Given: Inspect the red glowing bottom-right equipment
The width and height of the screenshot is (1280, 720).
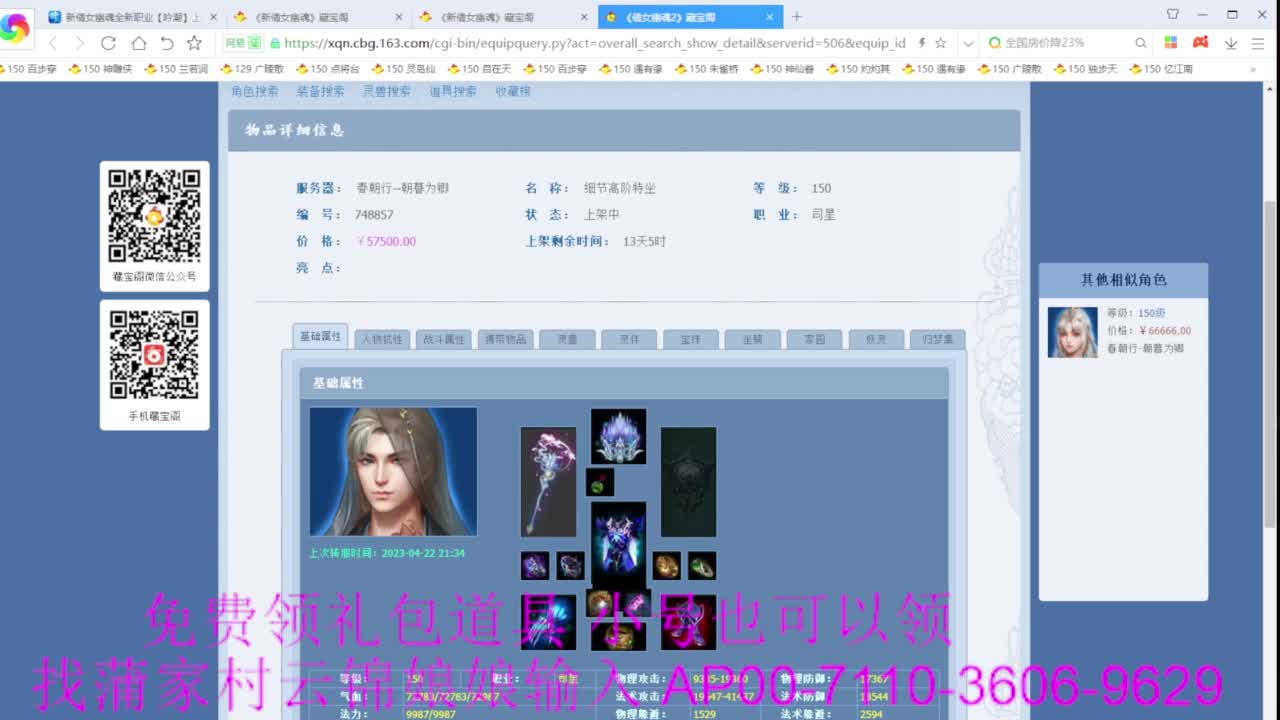Looking at the screenshot, I should tap(688, 622).
